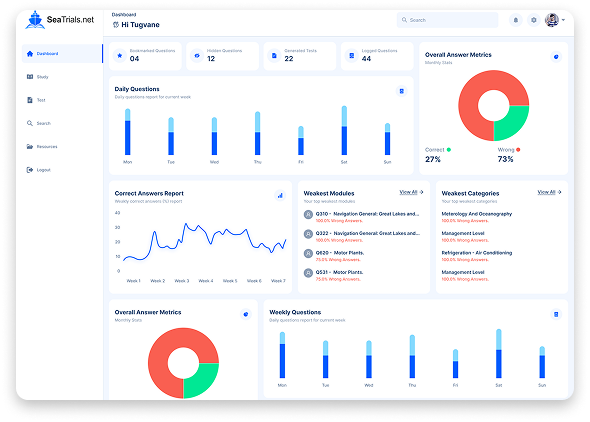Click the Hi Tugvane greeting
Viewport: 590px width, 422px height.
click(x=140, y=25)
